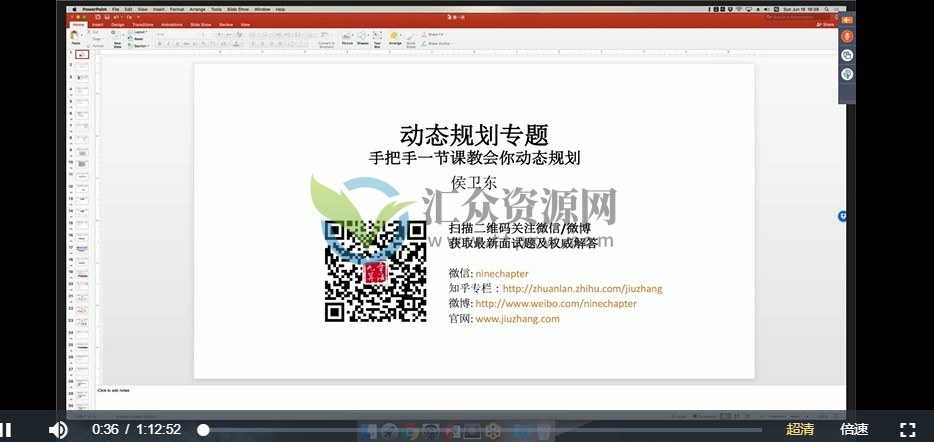Toggle Bold formatting
The image size is (934, 442).
click(159, 44)
